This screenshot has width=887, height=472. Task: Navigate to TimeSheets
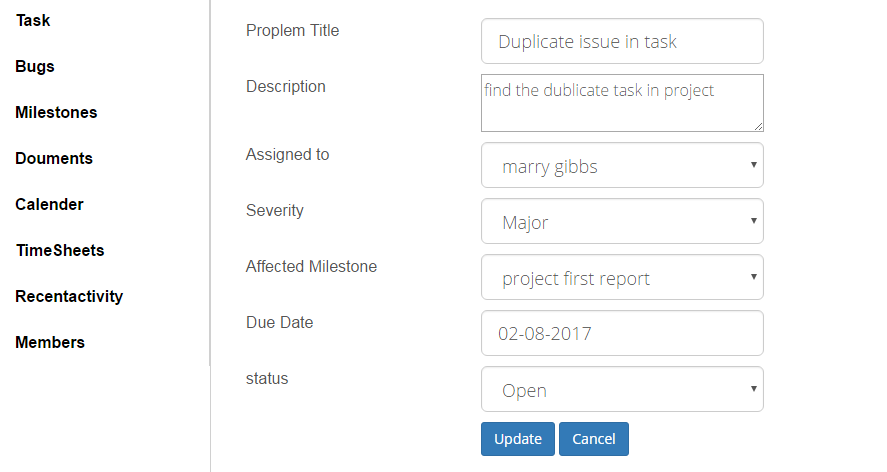click(x=60, y=250)
